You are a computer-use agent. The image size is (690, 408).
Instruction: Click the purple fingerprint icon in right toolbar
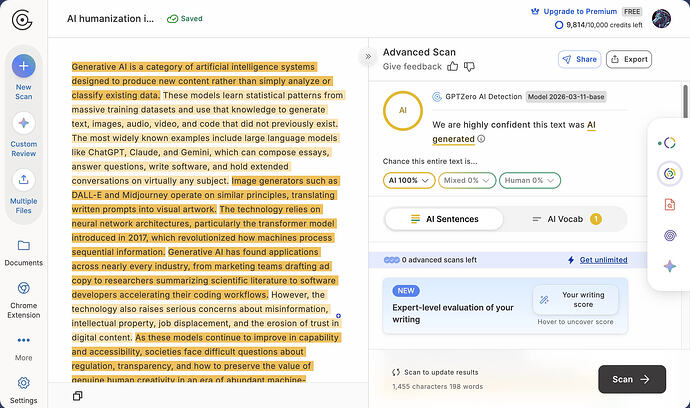[x=670, y=235]
